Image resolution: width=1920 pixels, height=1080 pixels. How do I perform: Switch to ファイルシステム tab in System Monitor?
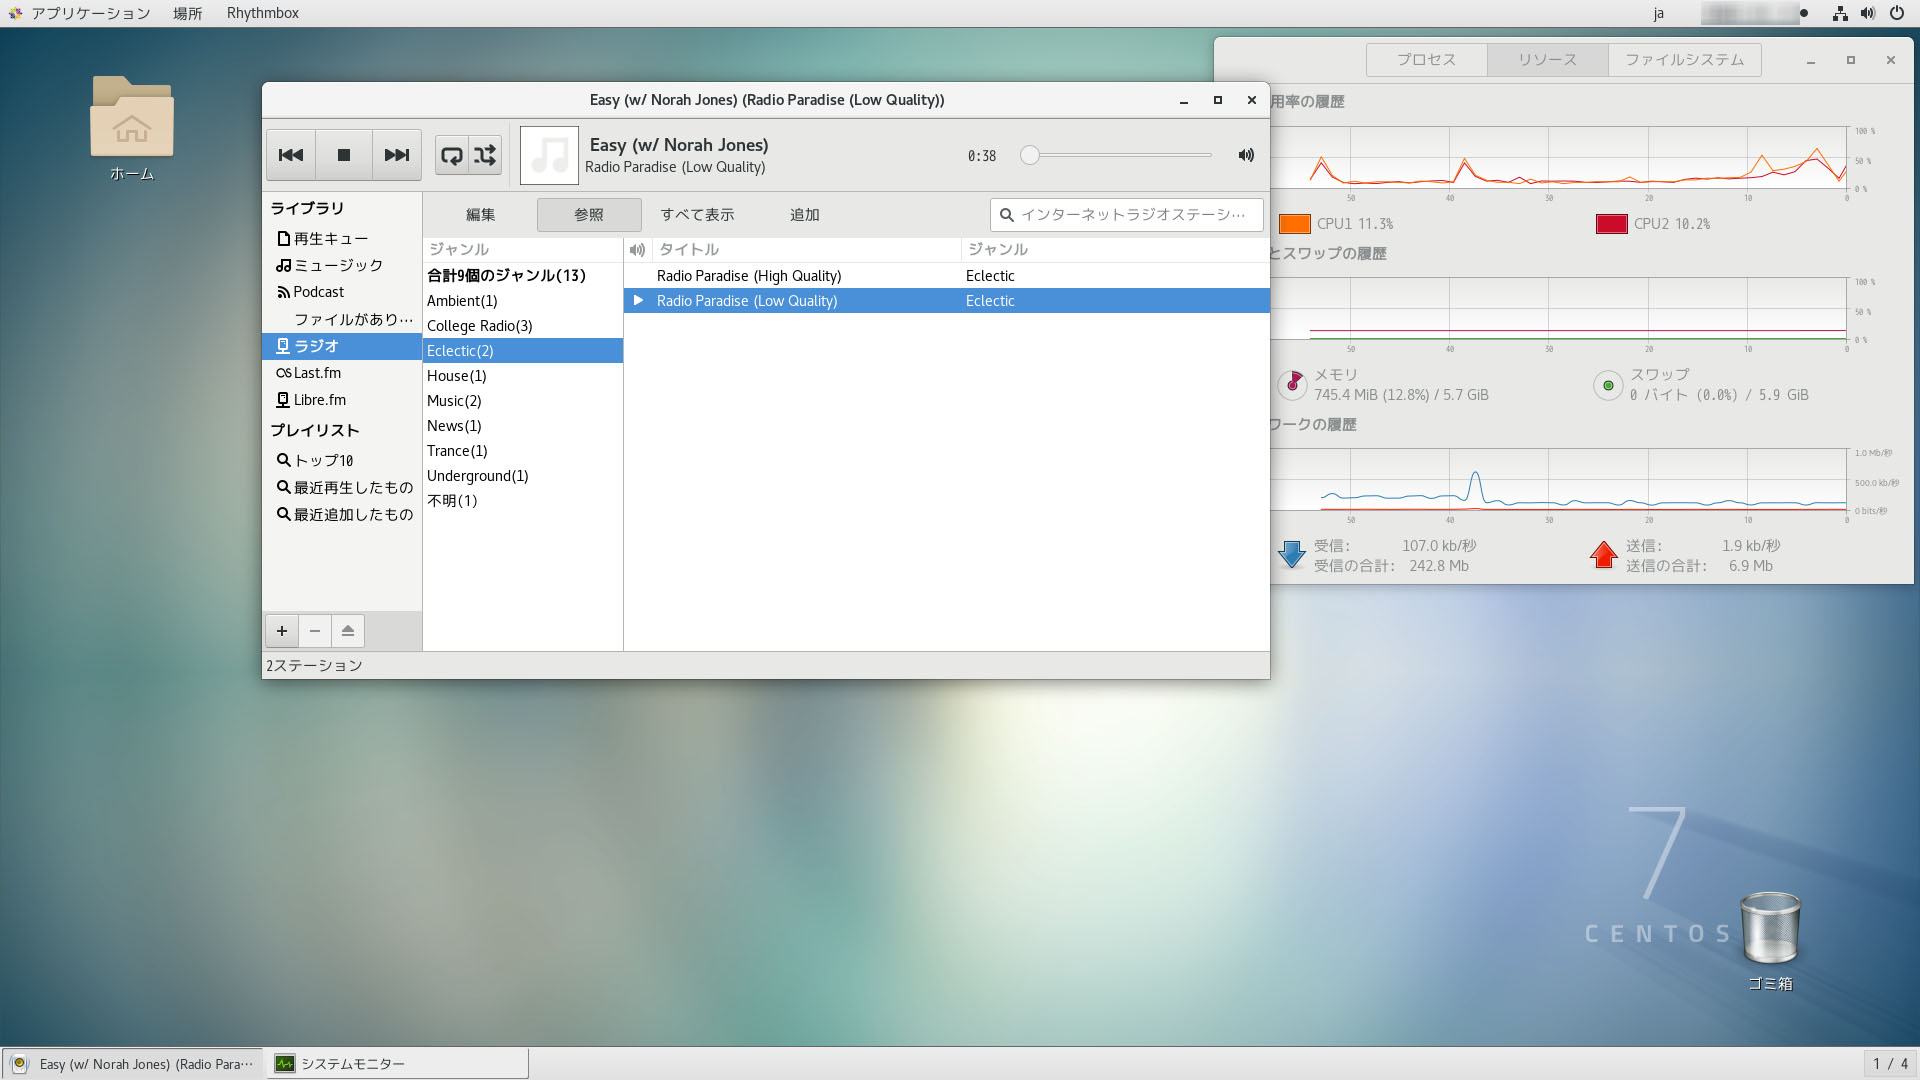1685,60
